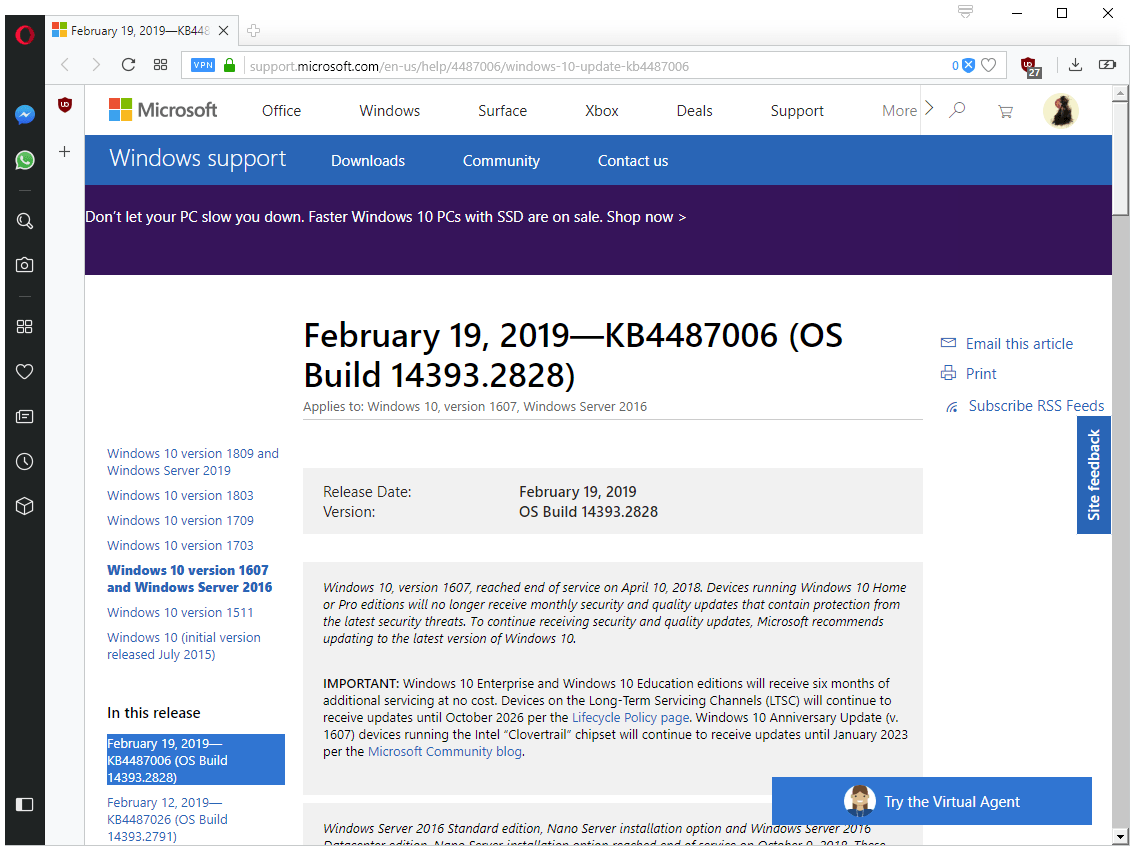View site security lock info
The height and width of the screenshot is (852, 1135).
(229, 65)
